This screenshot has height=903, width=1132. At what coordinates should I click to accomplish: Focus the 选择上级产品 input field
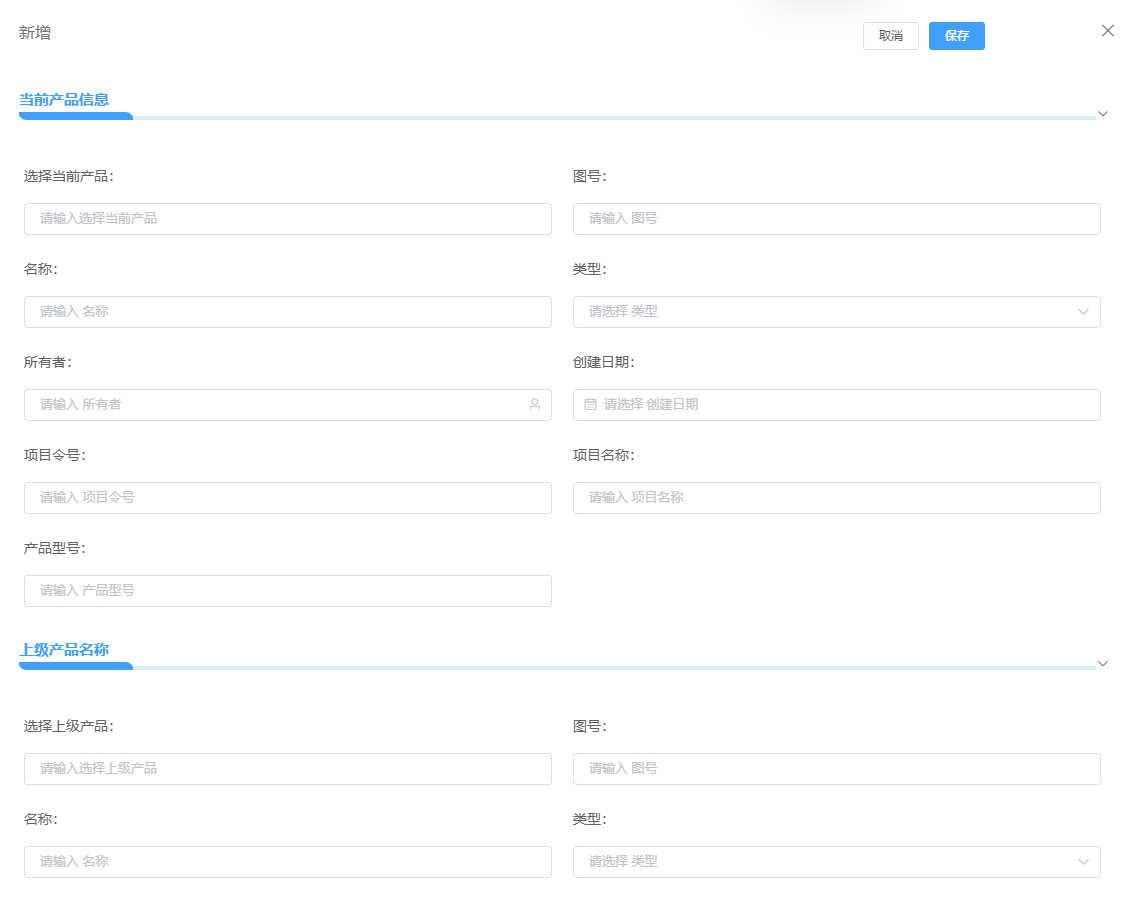pos(287,769)
